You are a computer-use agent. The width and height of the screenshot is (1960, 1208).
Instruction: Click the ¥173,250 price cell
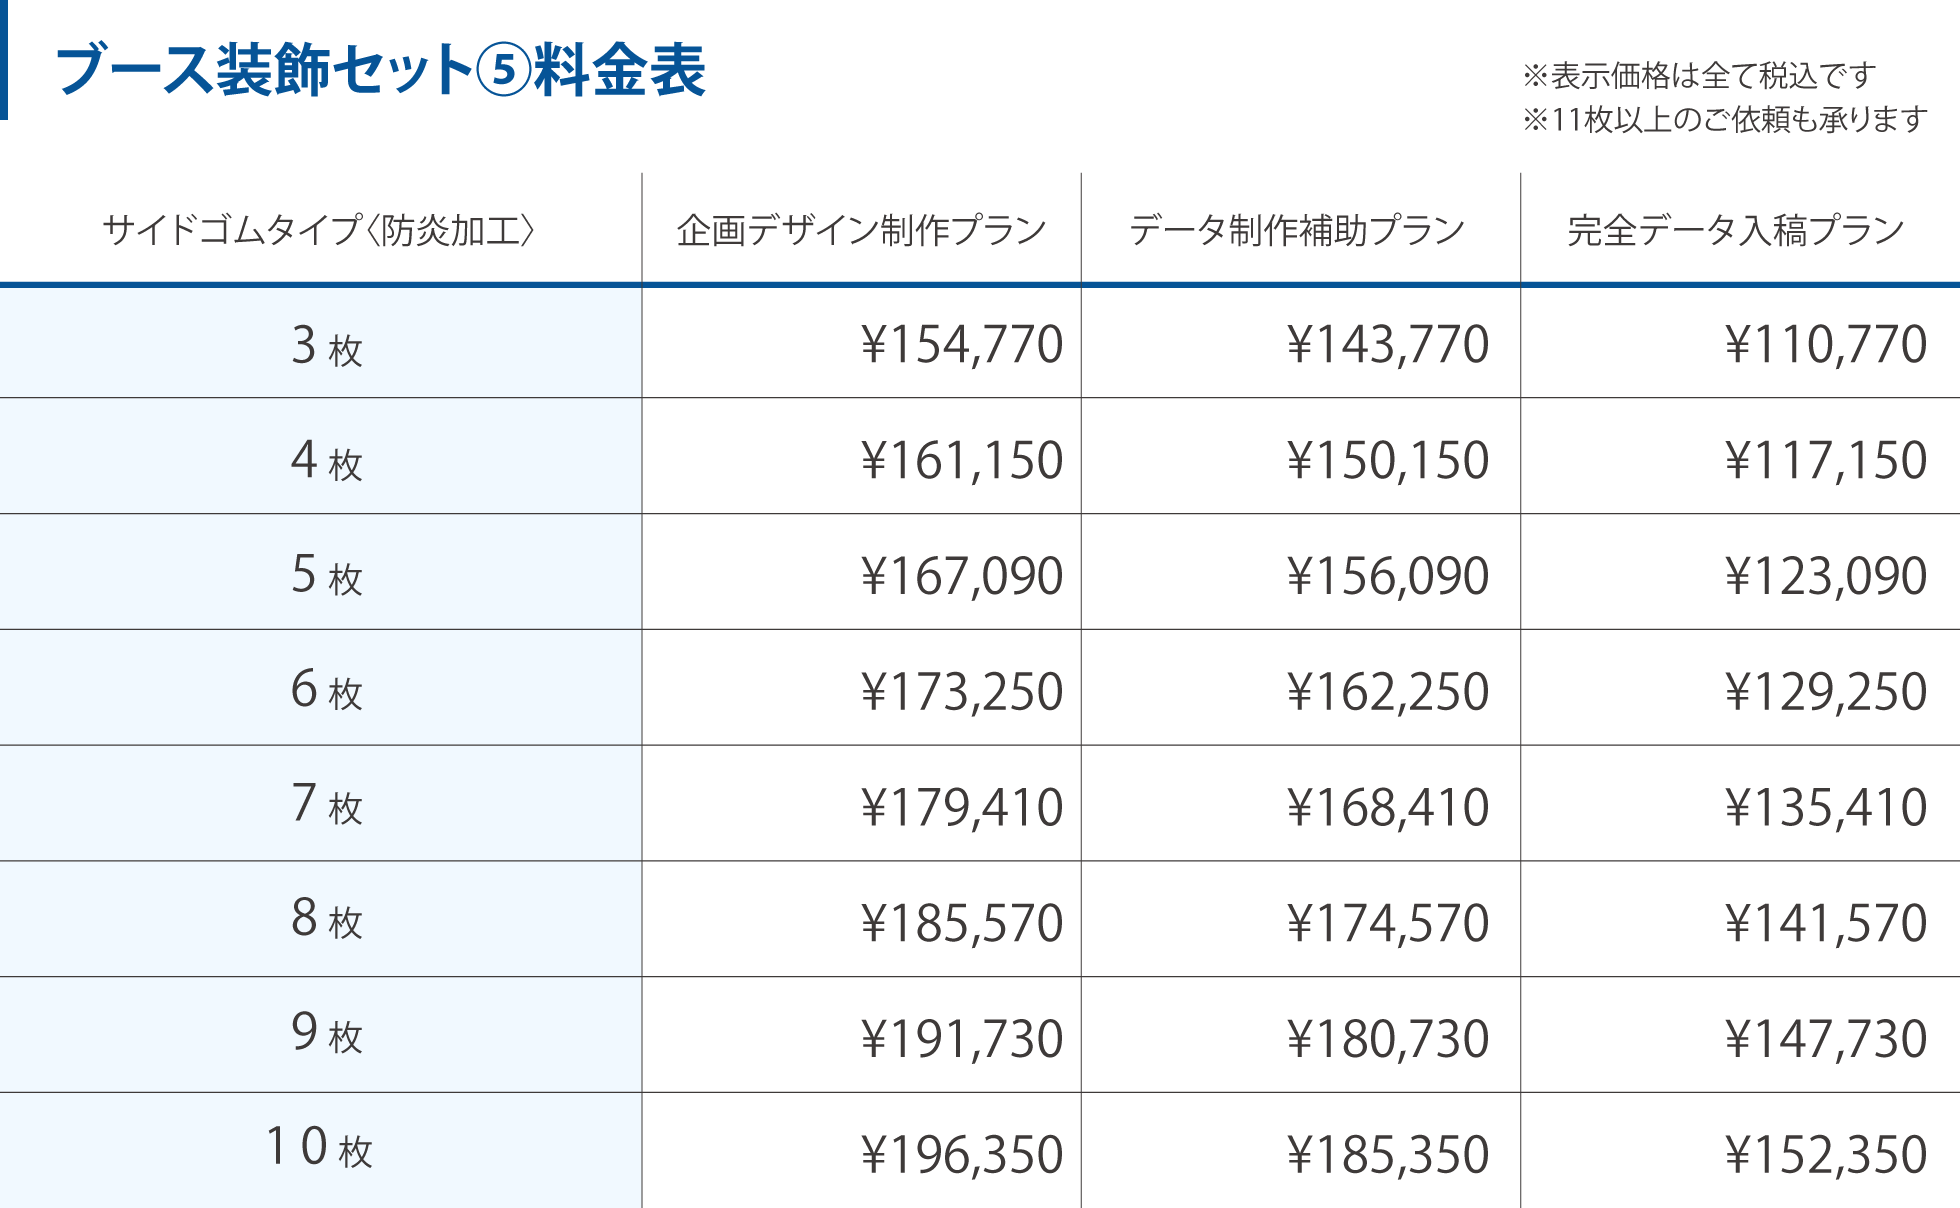[961, 691]
